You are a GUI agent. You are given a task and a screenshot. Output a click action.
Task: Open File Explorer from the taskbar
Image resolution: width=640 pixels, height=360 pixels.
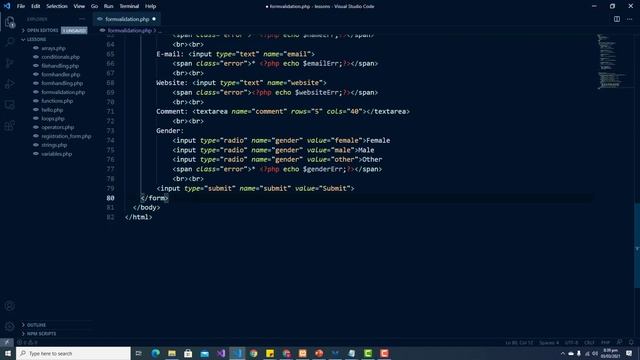click(x=172, y=353)
